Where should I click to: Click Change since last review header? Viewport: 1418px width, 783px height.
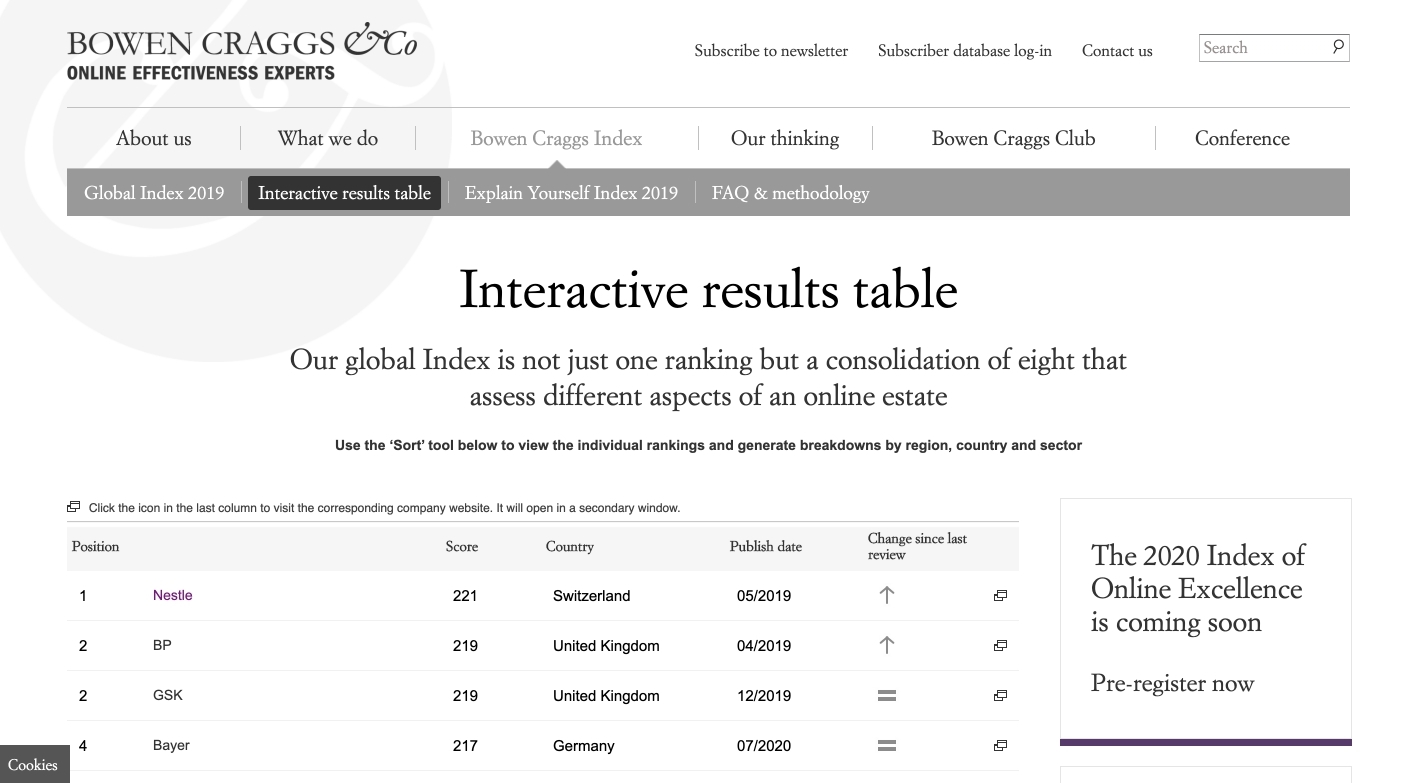[917, 546]
